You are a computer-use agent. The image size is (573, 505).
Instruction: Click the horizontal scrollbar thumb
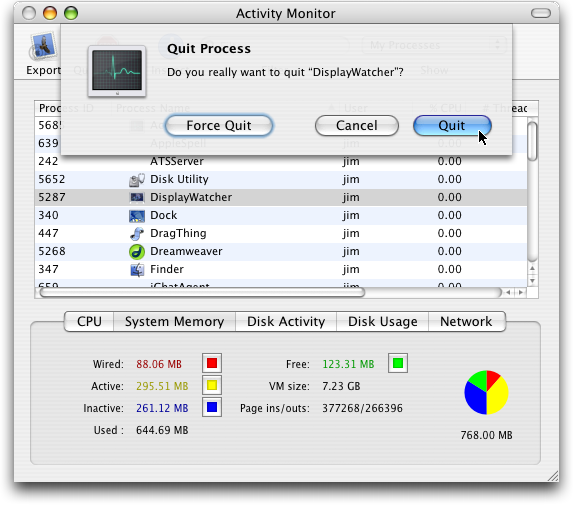(x=202, y=292)
